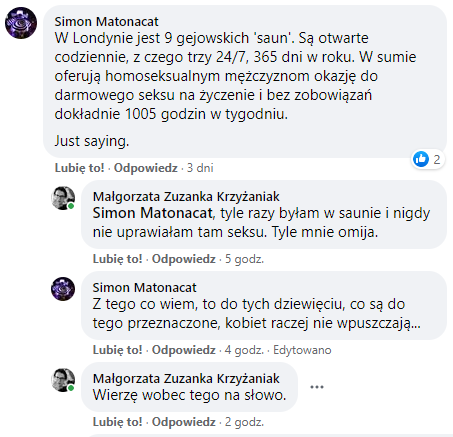Open Simon Matonacat's avatar on nested reply
The image size is (453, 437).
(x=63, y=289)
